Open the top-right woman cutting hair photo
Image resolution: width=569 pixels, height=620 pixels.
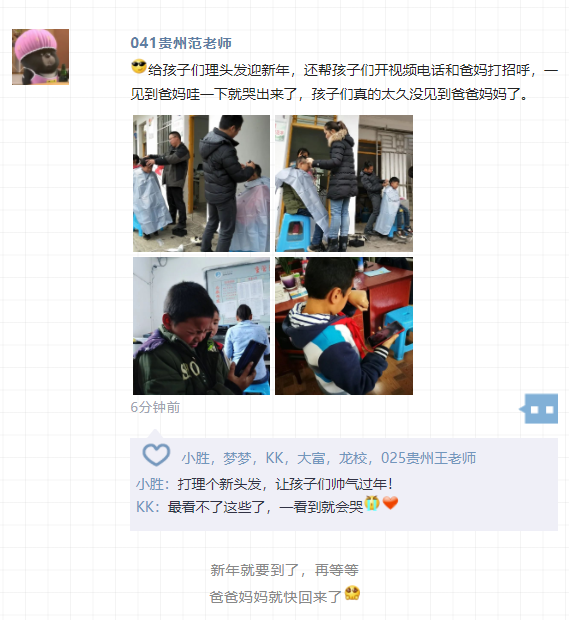tap(344, 183)
